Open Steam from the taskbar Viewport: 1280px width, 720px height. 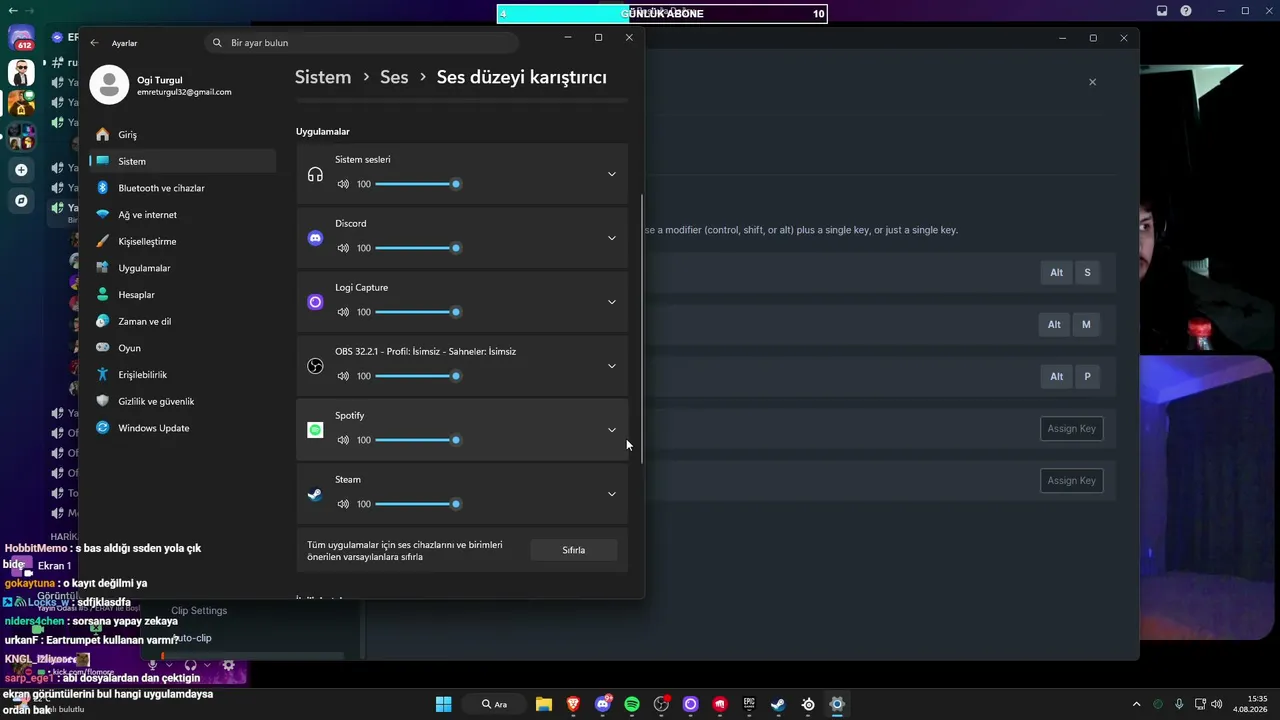(778, 704)
